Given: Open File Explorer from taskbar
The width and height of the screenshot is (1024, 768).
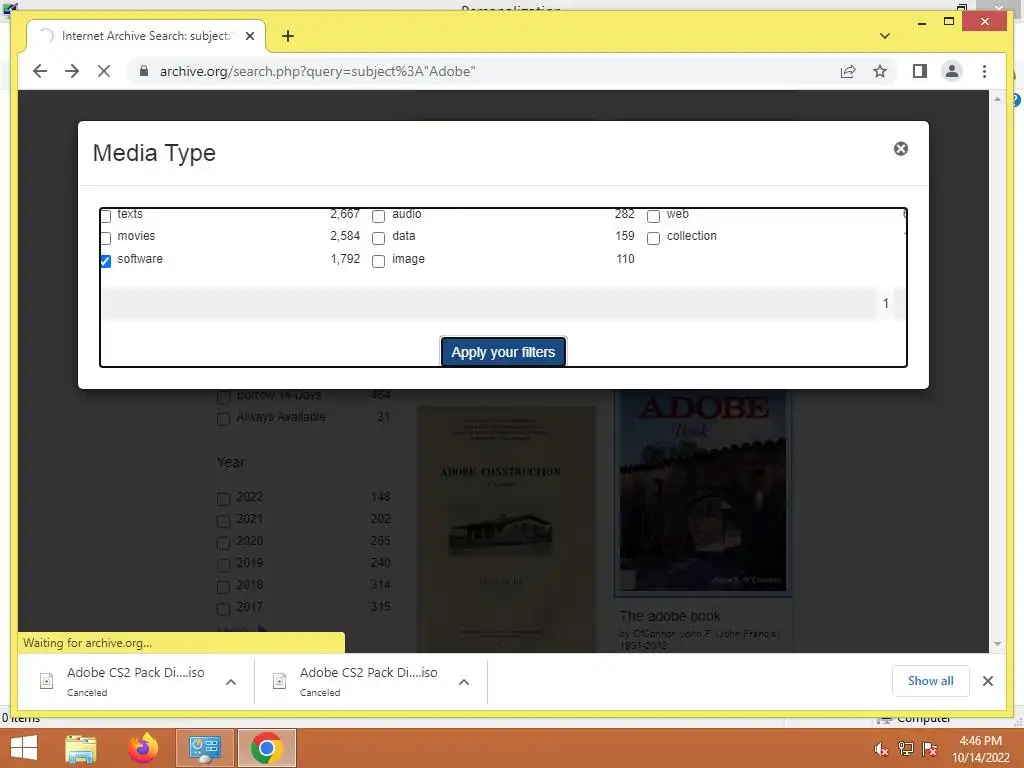Looking at the screenshot, I should pos(81,748).
